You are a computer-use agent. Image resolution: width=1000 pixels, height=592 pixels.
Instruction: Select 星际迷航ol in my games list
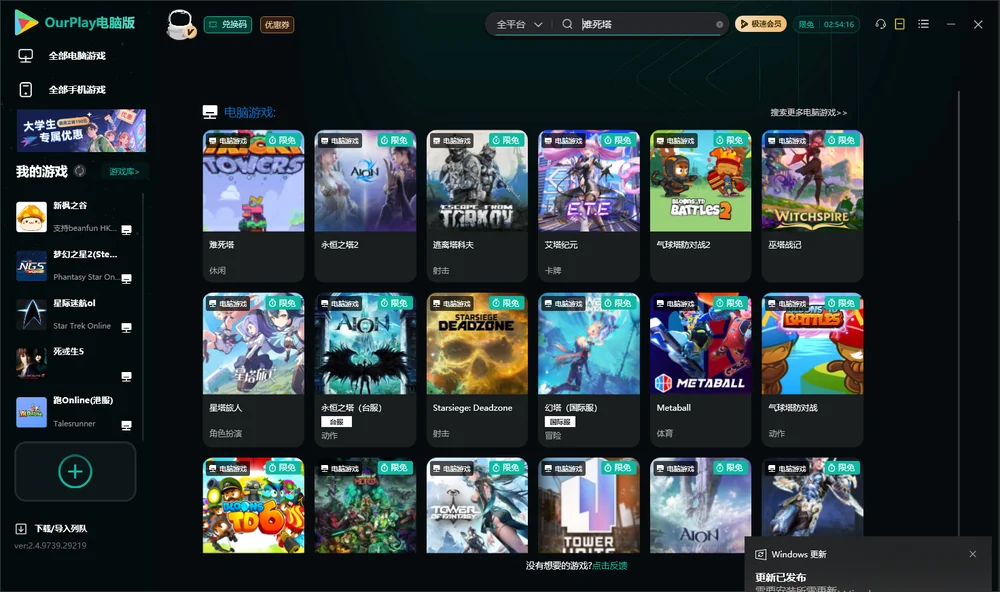[x=74, y=314]
